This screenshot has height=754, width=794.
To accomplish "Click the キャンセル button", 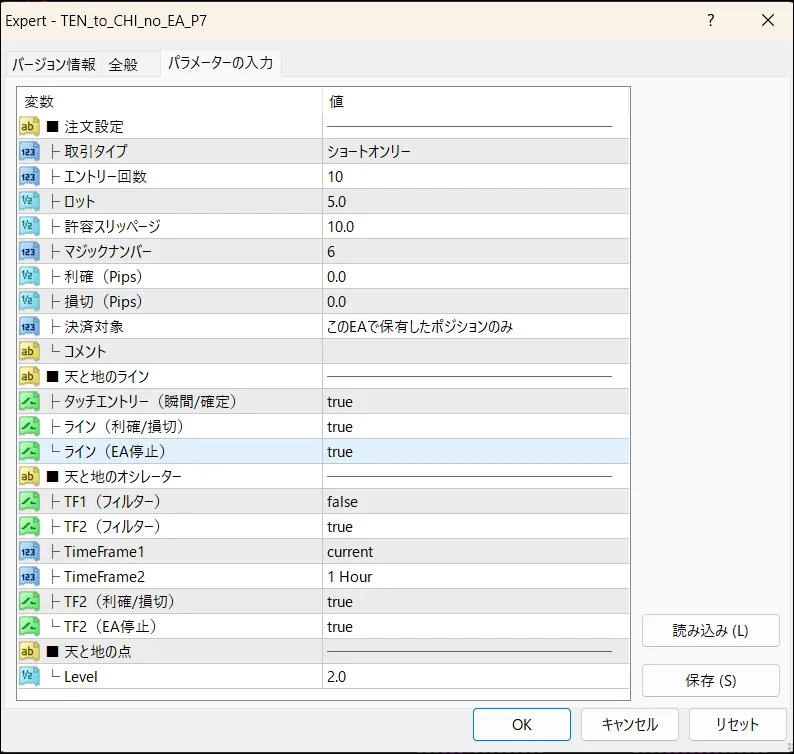I will point(629,725).
